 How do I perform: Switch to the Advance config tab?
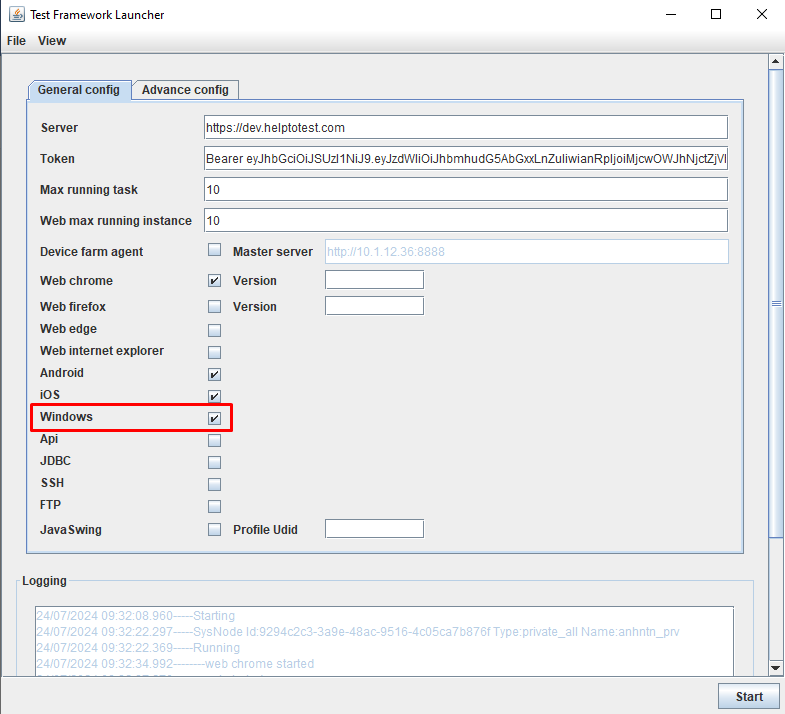[185, 90]
